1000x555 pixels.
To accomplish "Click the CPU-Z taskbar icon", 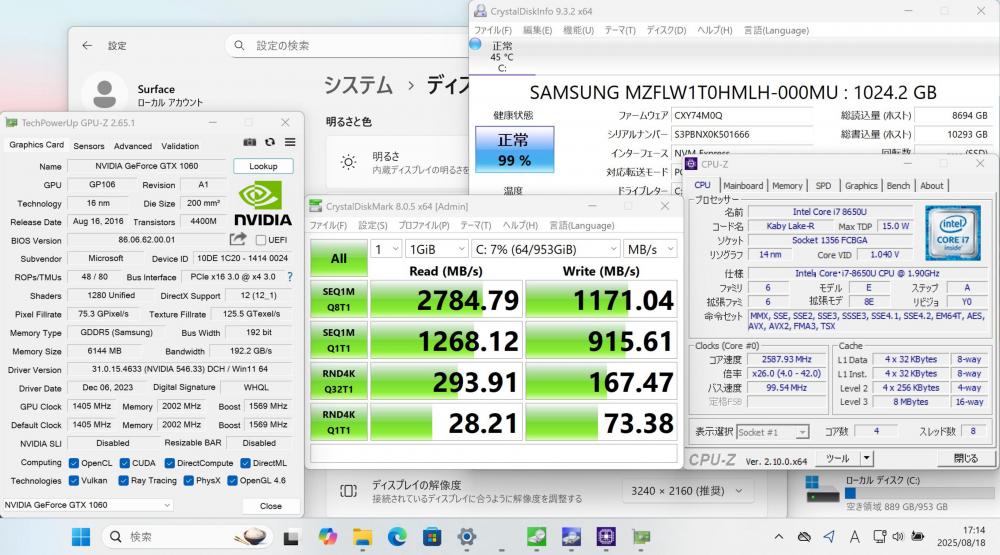I will tap(606, 537).
